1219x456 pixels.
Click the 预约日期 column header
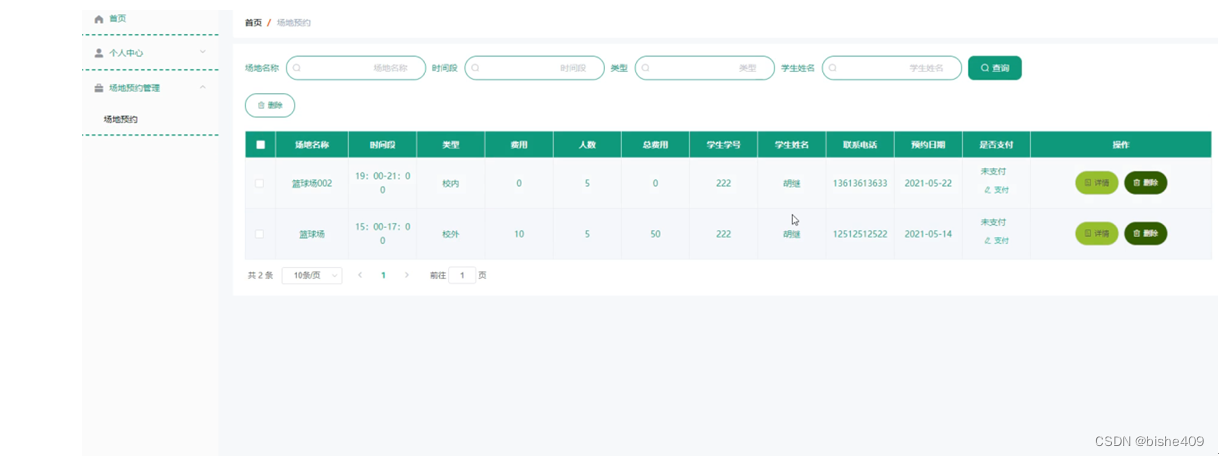[x=928, y=145]
